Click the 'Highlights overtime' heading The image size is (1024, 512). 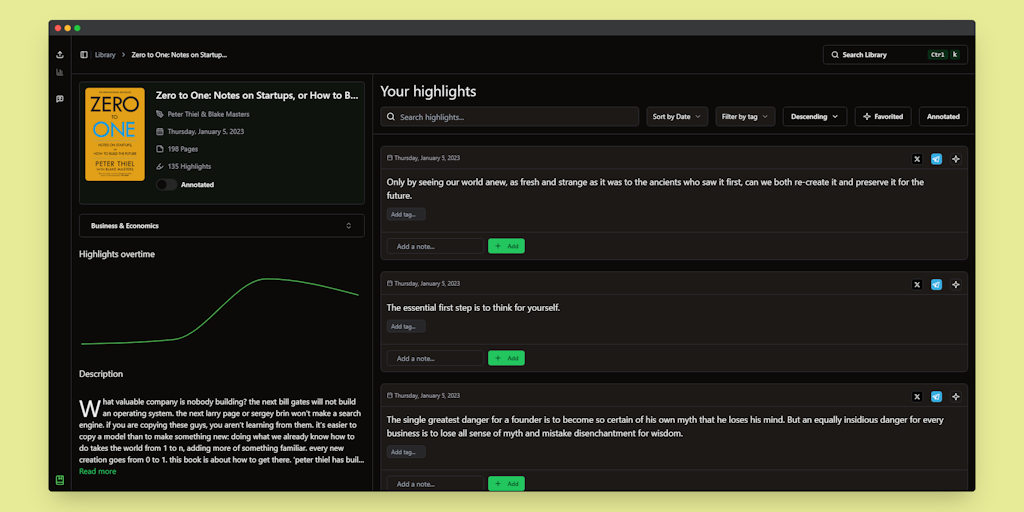click(117, 254)
